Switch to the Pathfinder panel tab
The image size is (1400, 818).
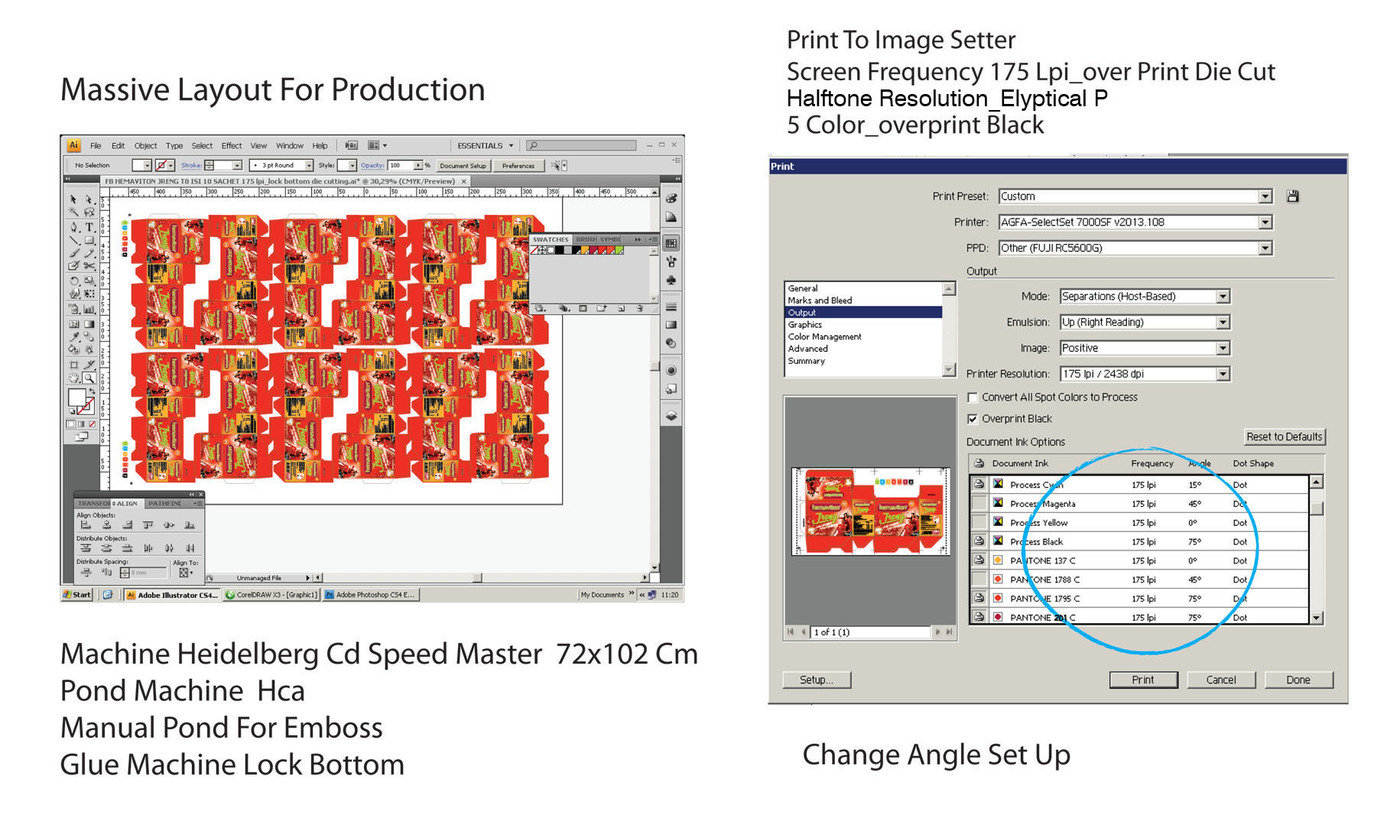pyautogui.click(x=165, y=503)
